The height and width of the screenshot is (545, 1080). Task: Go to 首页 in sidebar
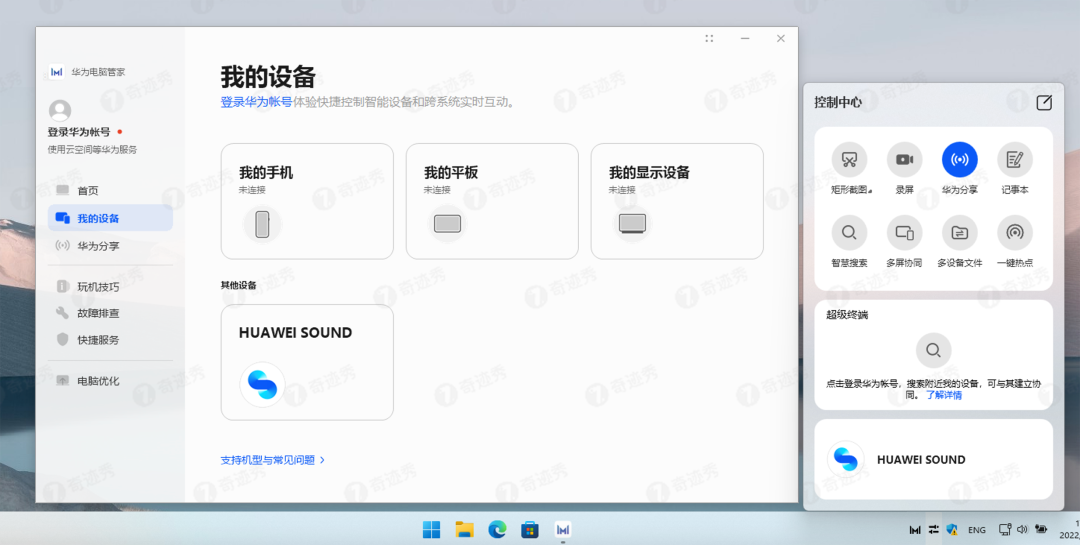[x=110, y=191]
